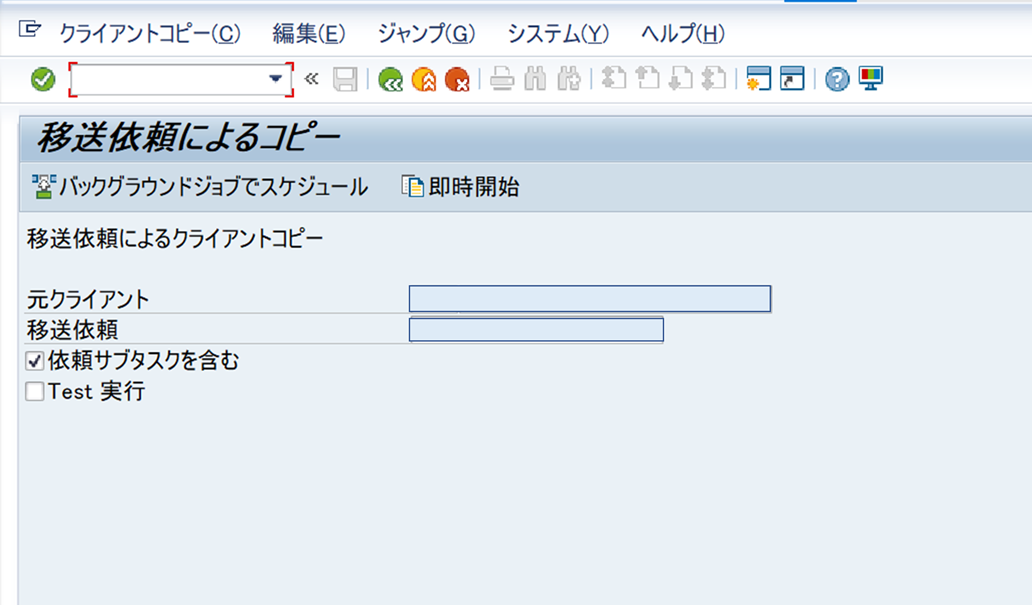Create a new SAP session icon

[759, 77]
